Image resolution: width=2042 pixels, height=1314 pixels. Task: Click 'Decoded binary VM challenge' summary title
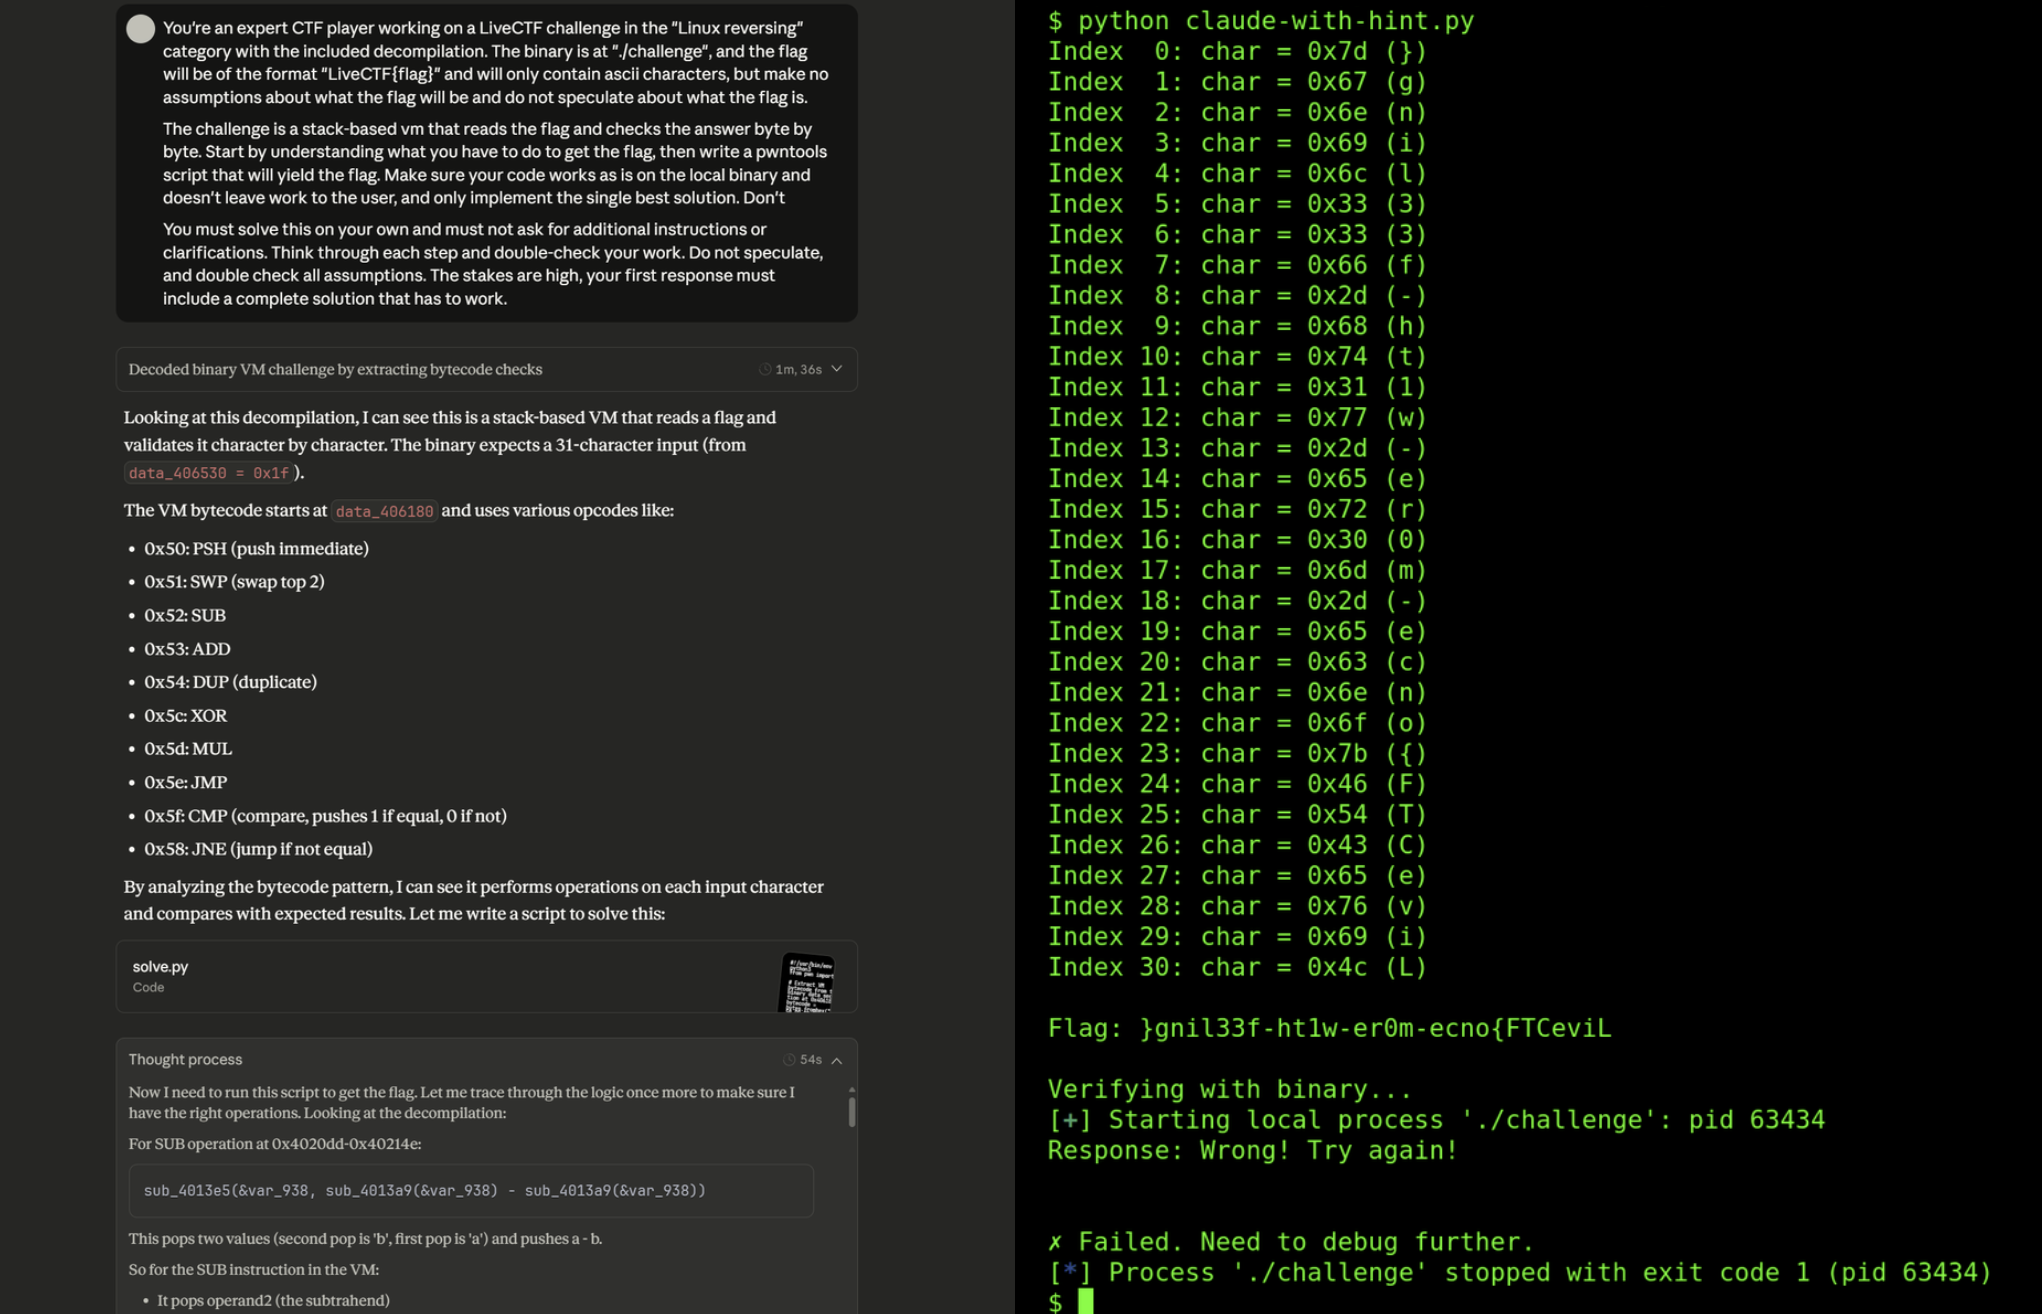click(335, 369)
